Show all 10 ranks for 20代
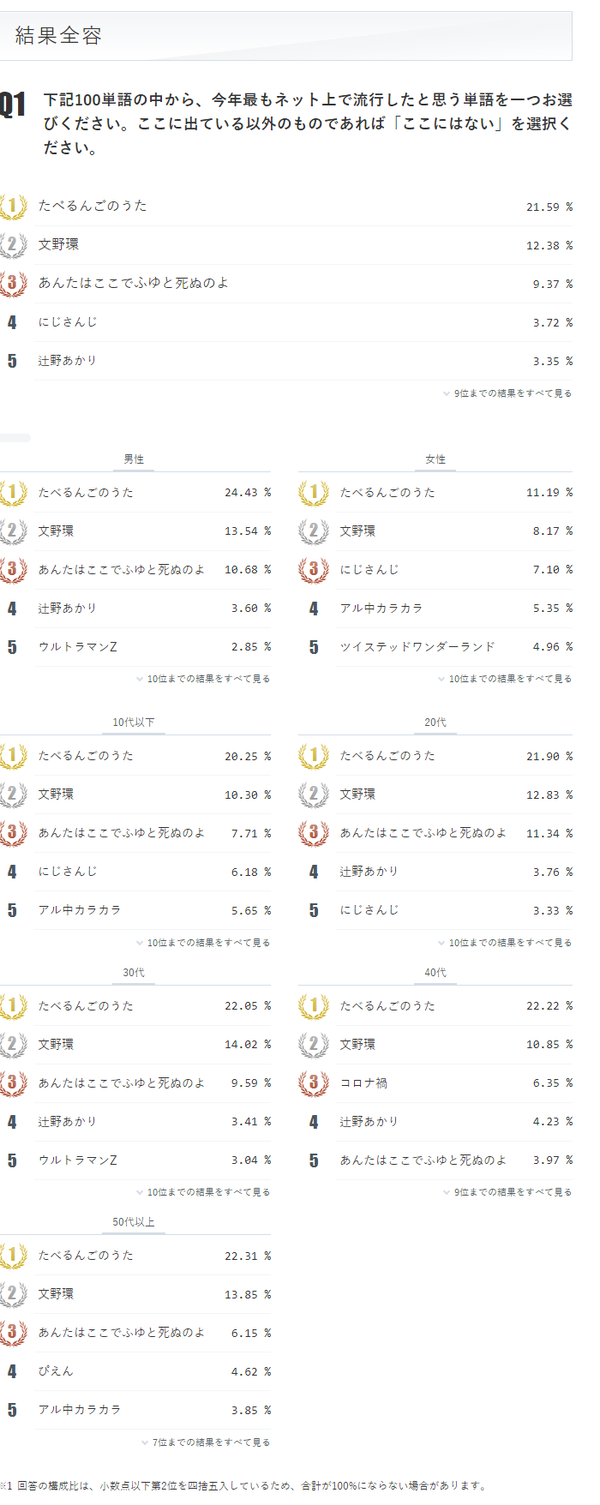The height and width of the screenshot is (1505, 600). click(505, 943)
